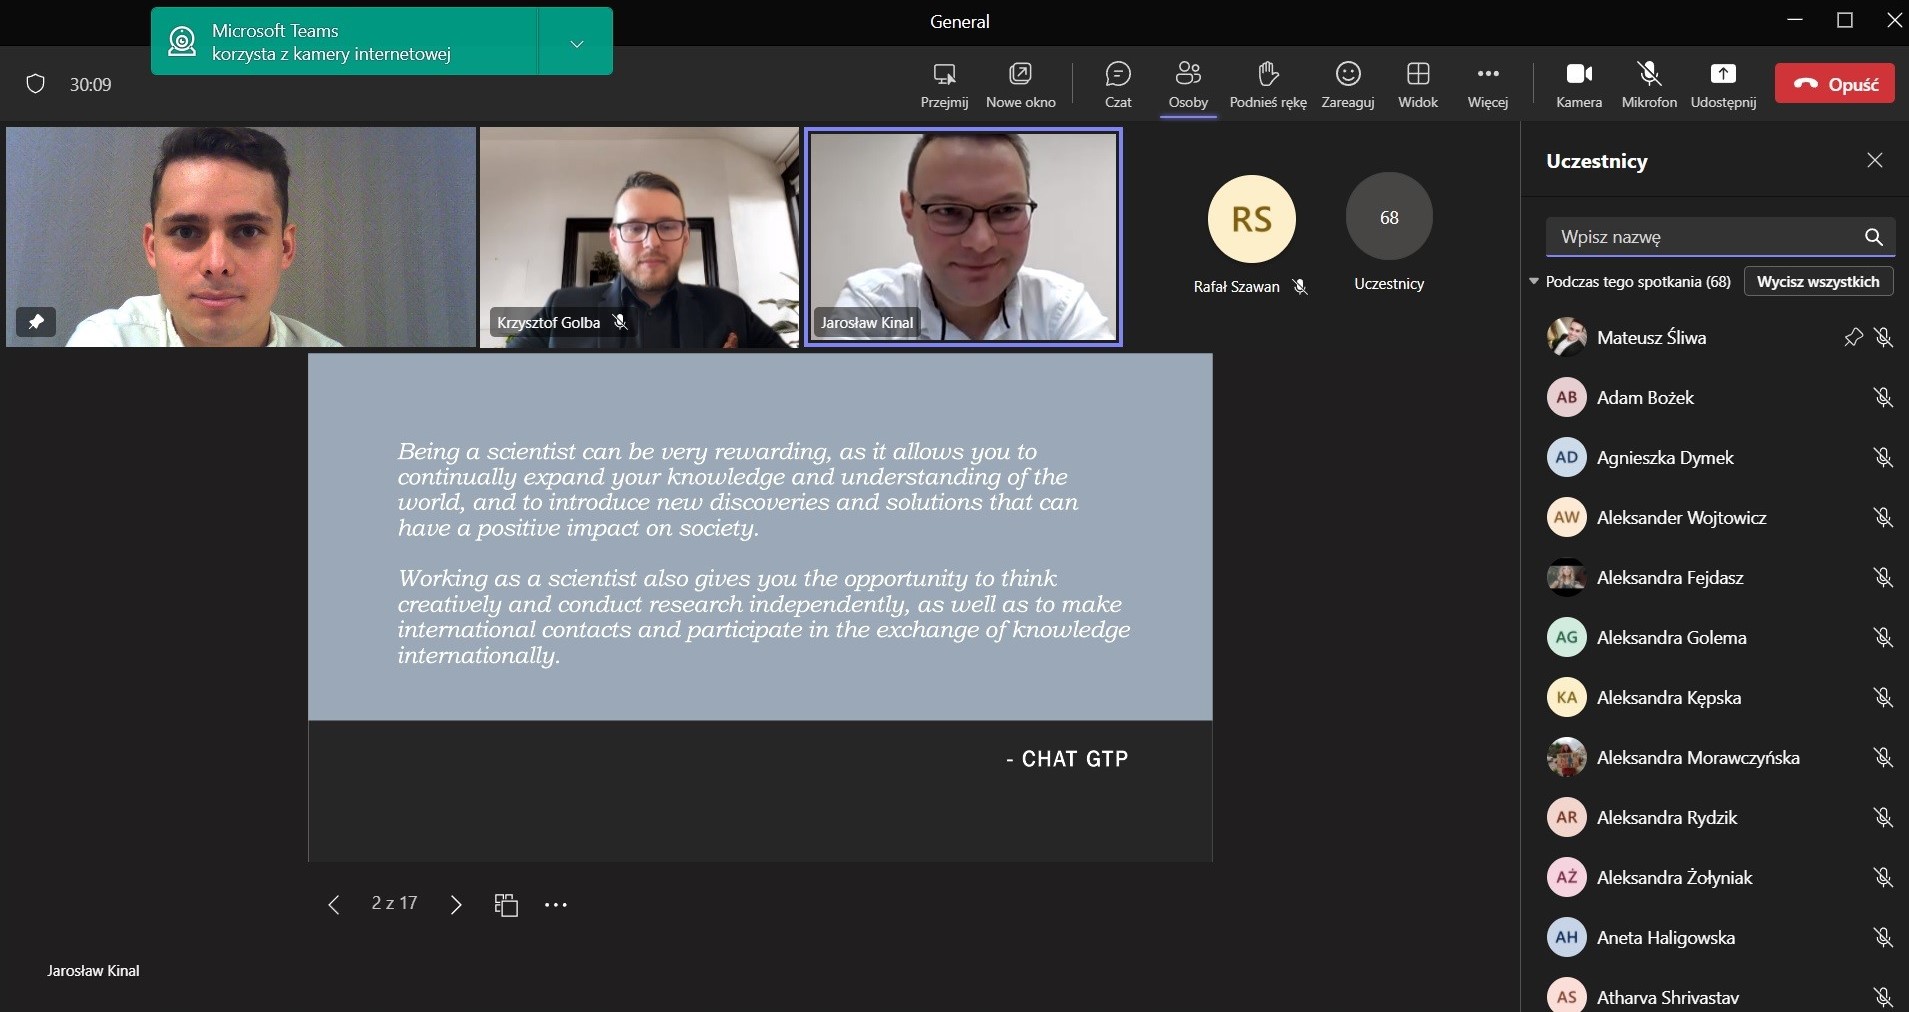Toggle the Osoby participants tab
This screenshot has height=1012, width=1909.
point(1187,75)
